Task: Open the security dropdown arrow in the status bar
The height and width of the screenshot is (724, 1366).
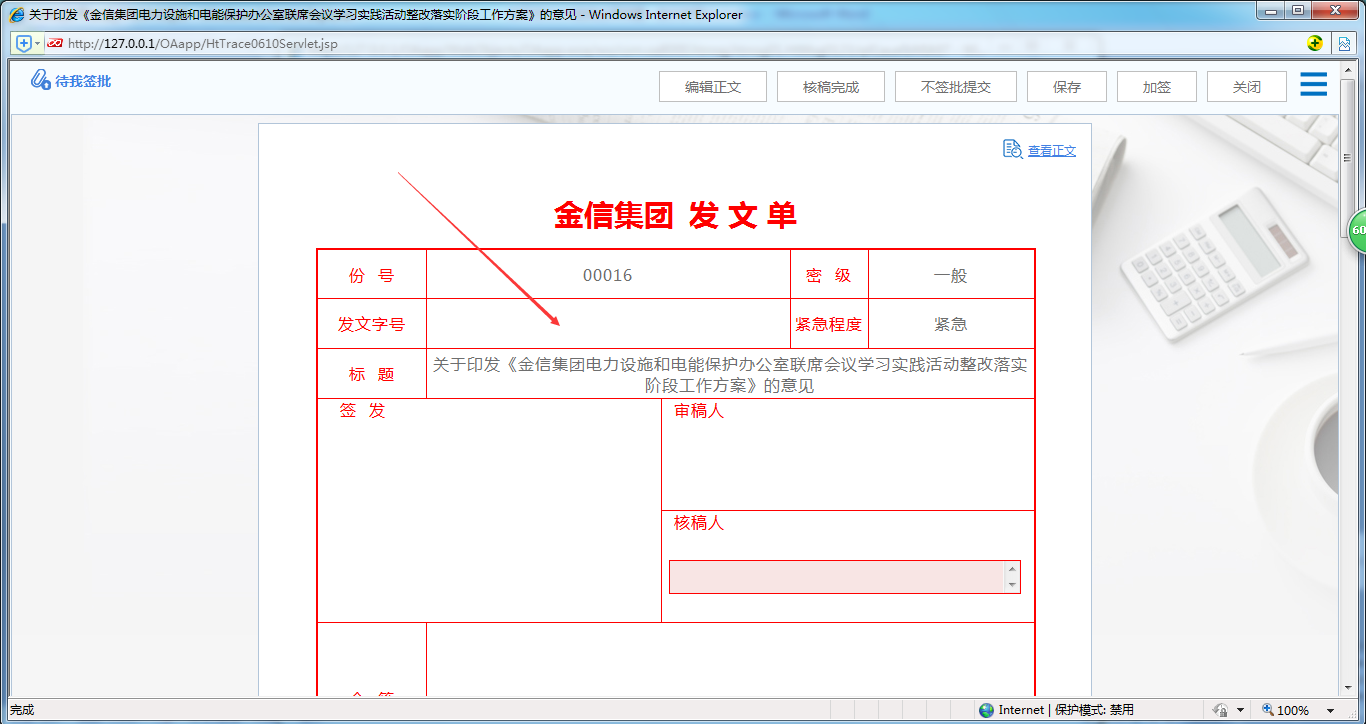Action: 1240,709
